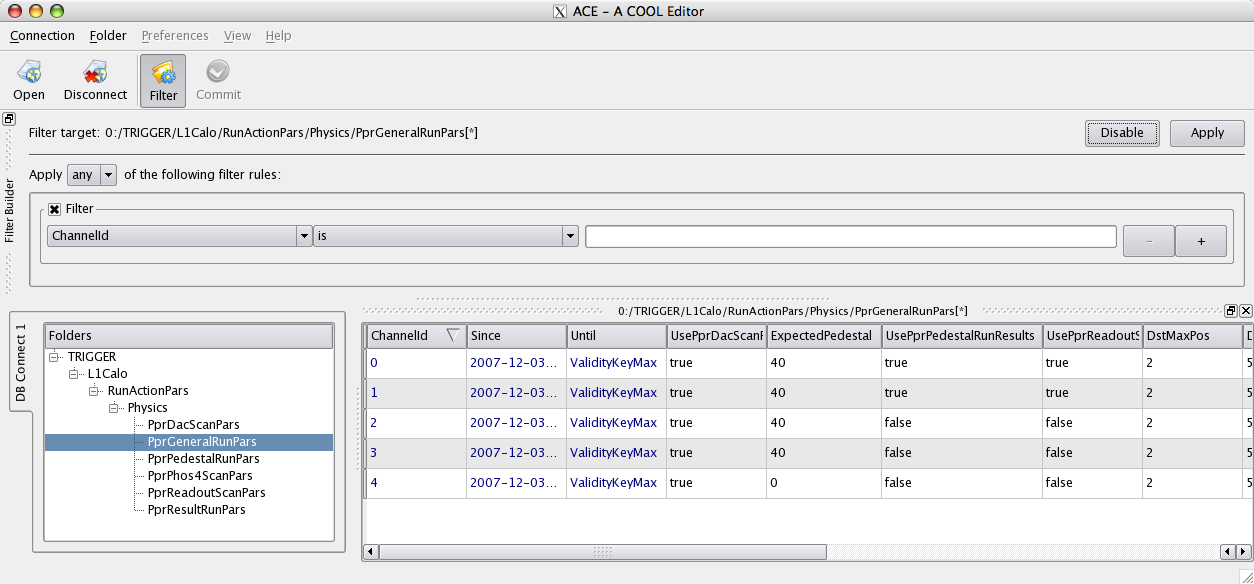Open the Connection menu

(x=42, y=36)
